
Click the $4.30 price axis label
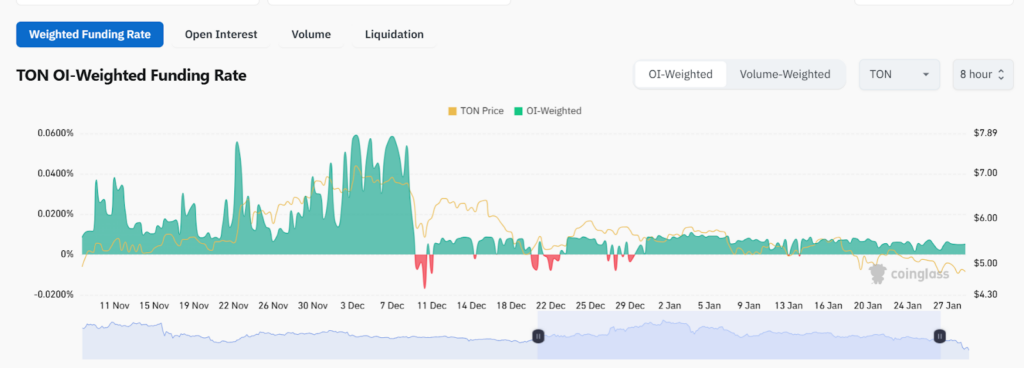(x=985, y=294)
